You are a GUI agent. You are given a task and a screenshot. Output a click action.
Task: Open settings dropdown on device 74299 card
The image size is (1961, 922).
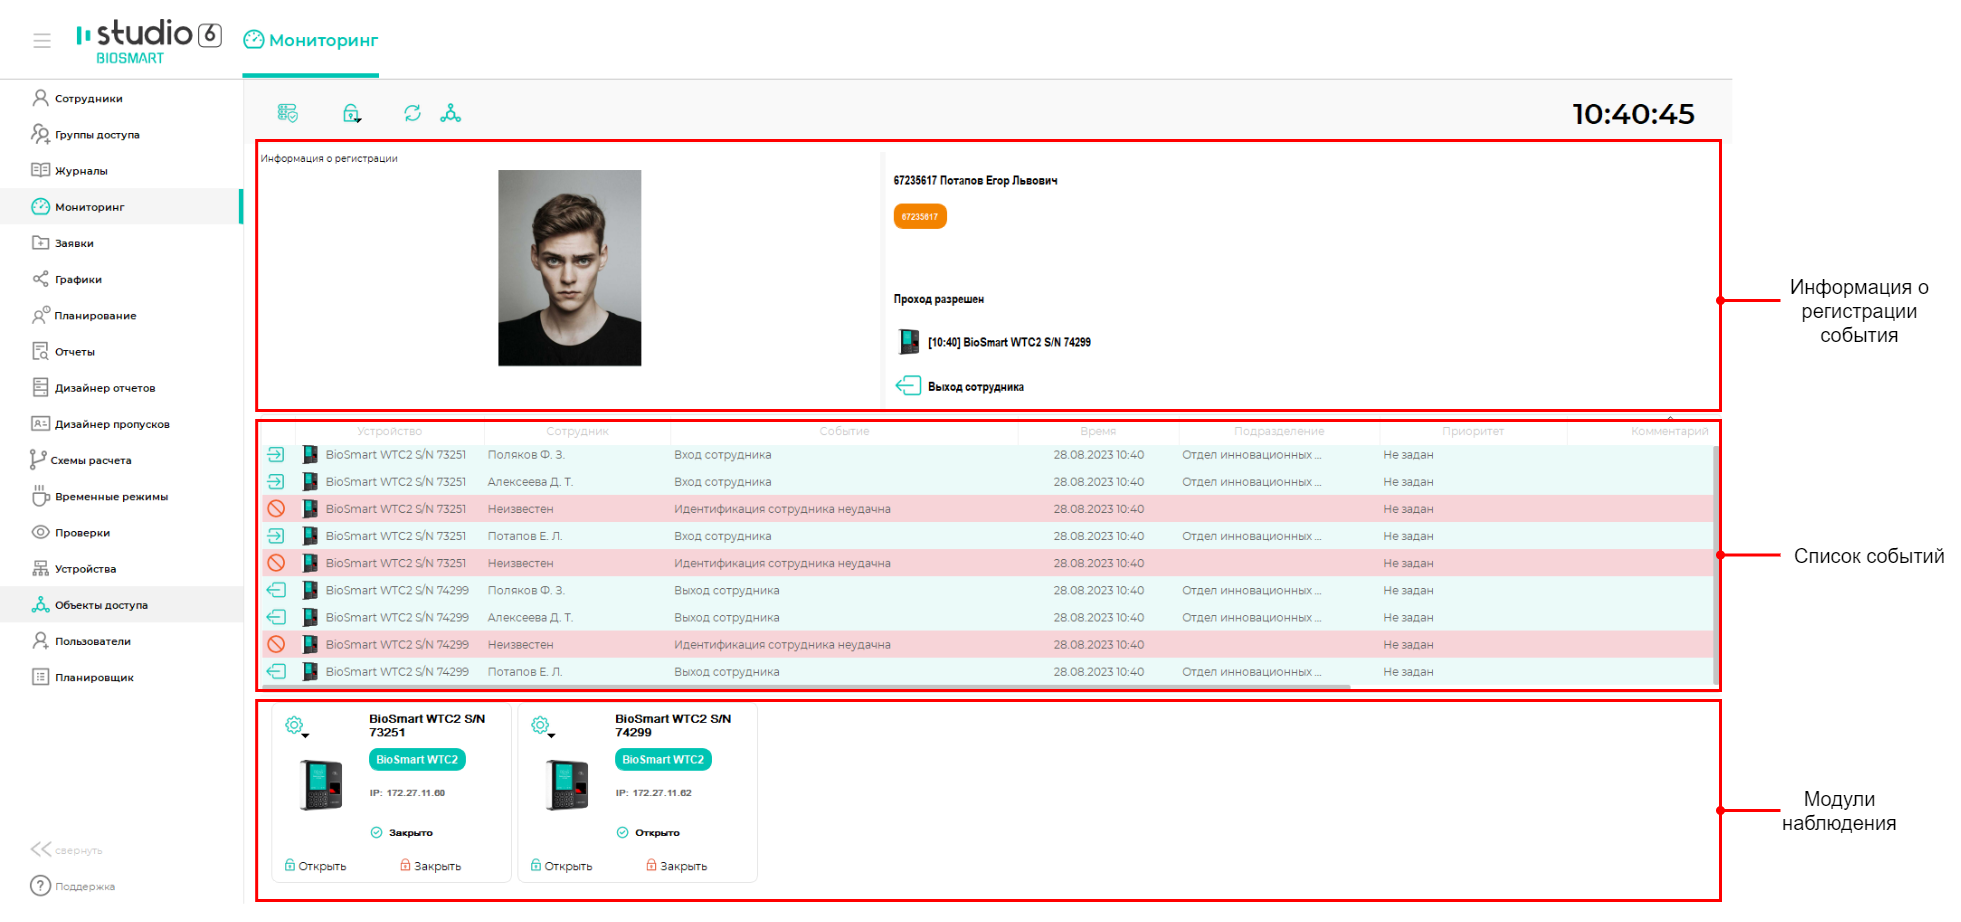543,726
